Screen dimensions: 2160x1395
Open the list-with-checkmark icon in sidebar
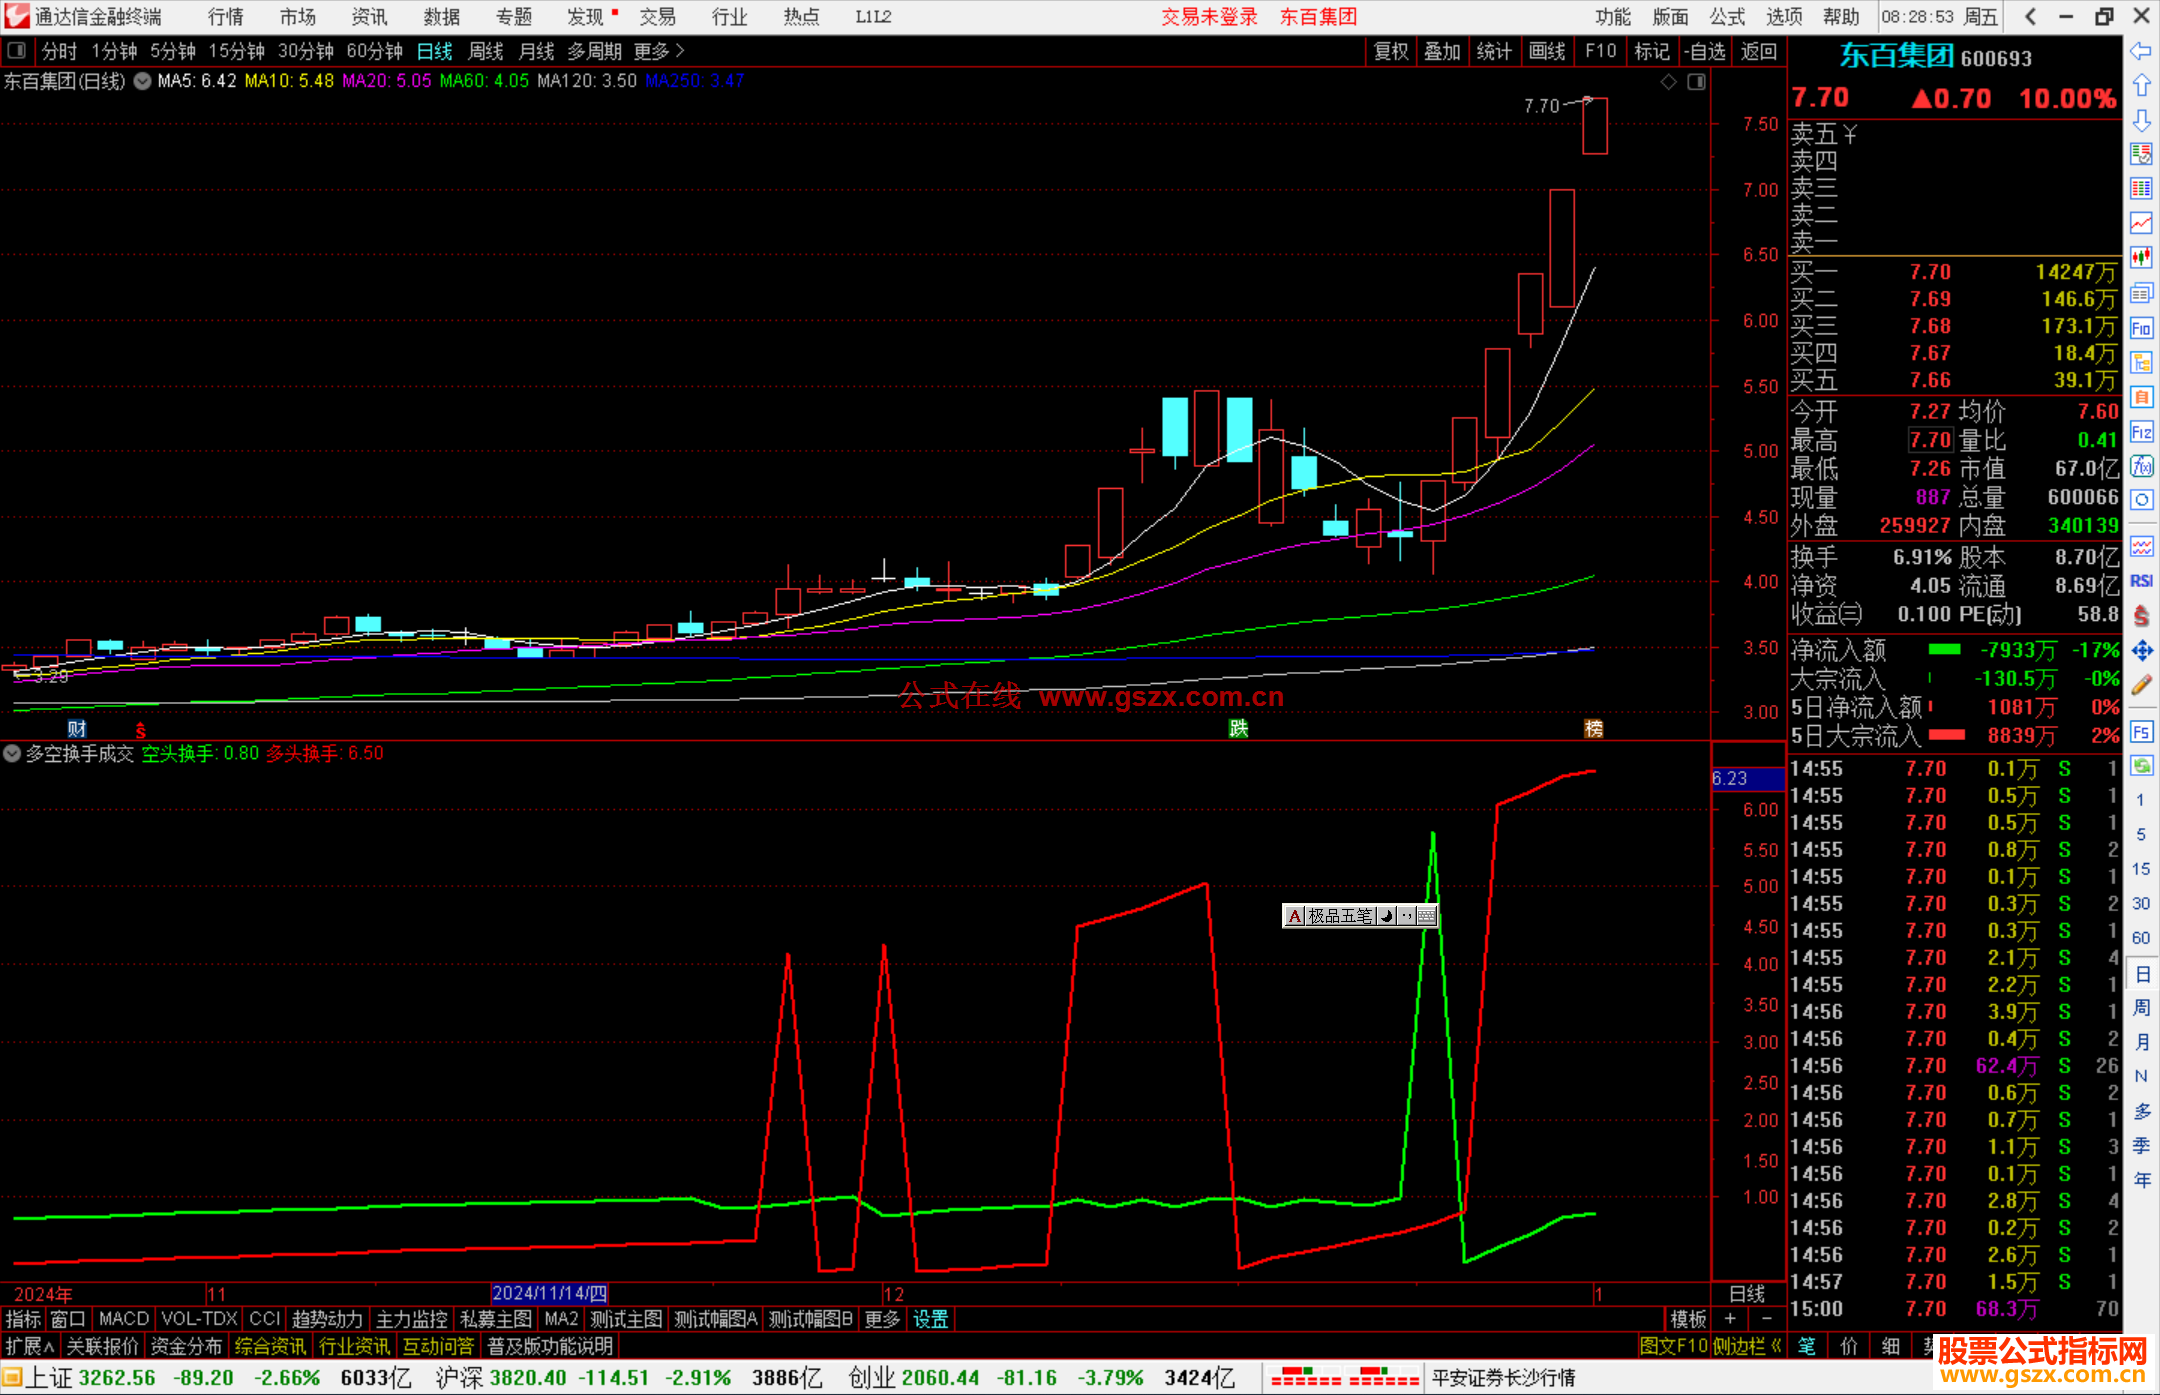[2141, 155]
